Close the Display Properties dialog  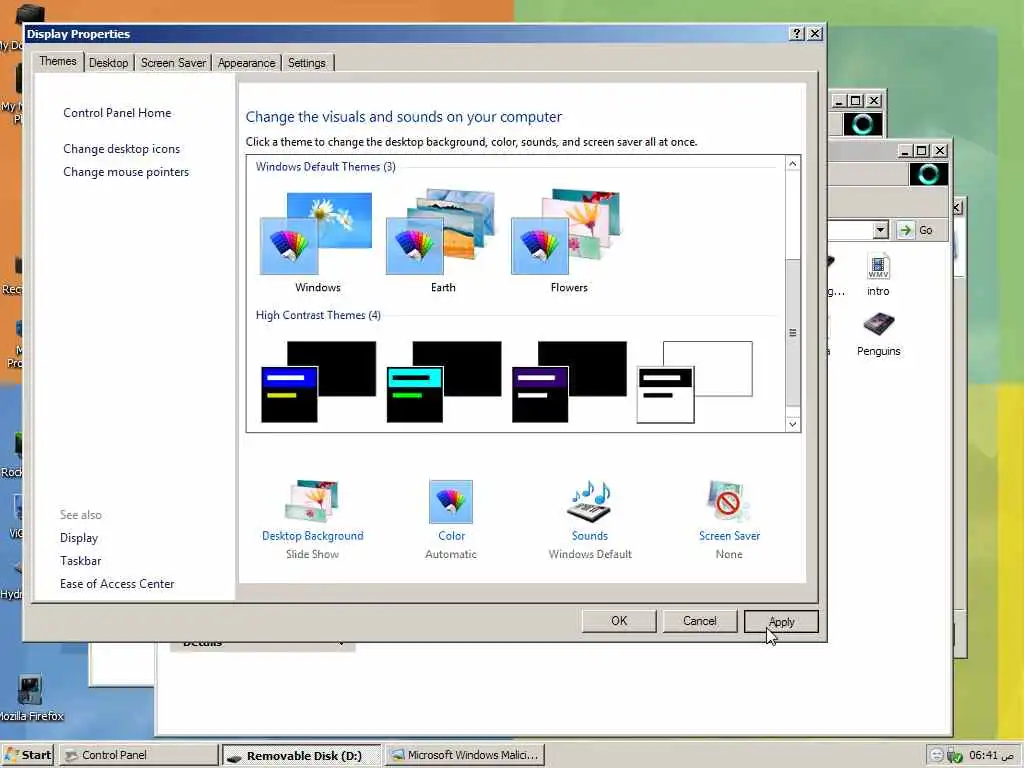click(814, 34)
